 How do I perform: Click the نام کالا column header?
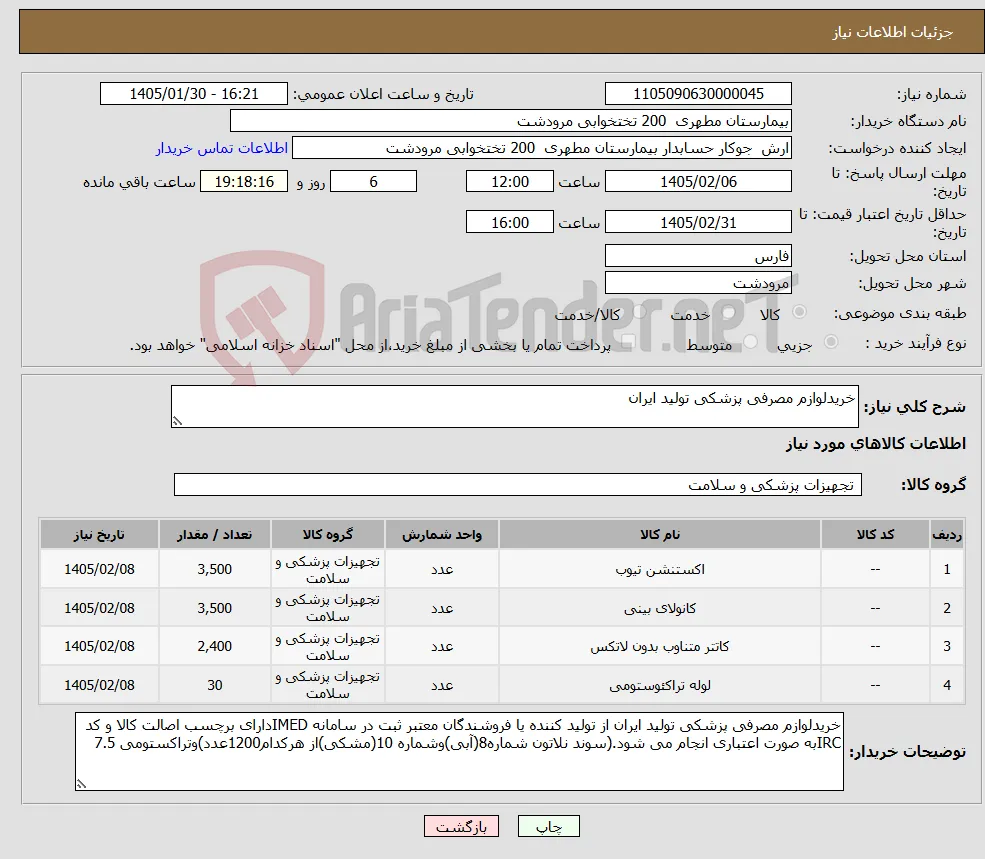[660, 534]
